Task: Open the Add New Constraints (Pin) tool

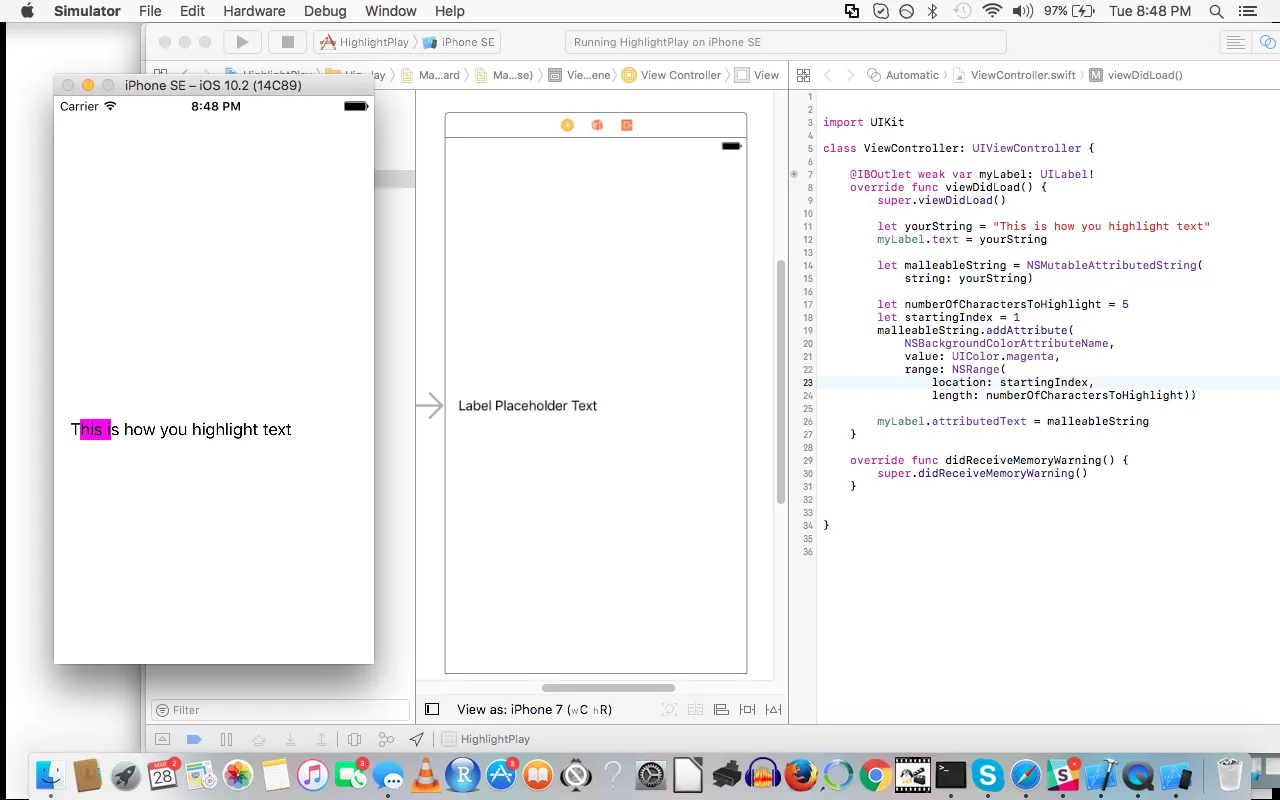Action: 747,710
